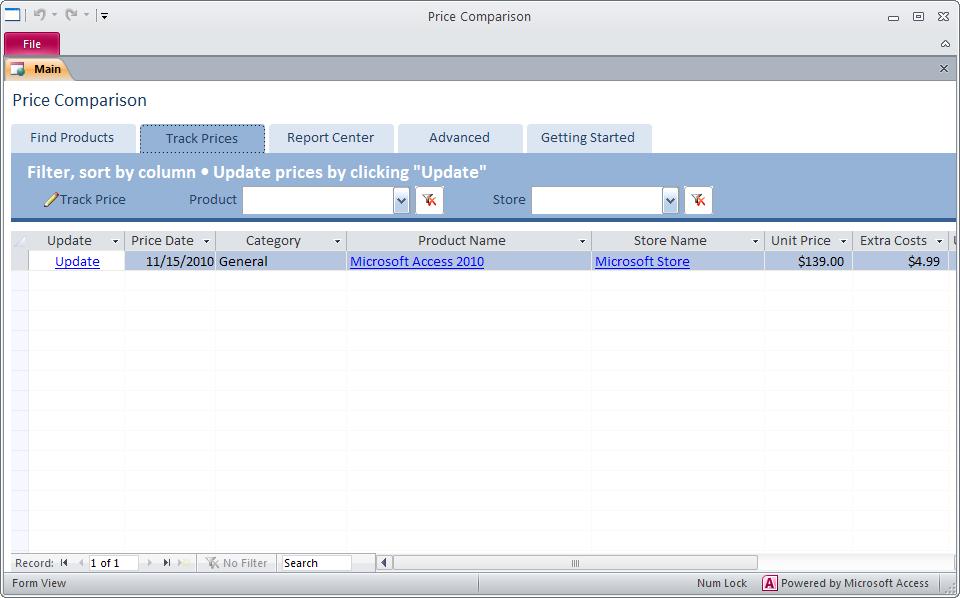Viewport: 960px width, 598px height.
Task: Click the current record number box
Action: point(113,563)
